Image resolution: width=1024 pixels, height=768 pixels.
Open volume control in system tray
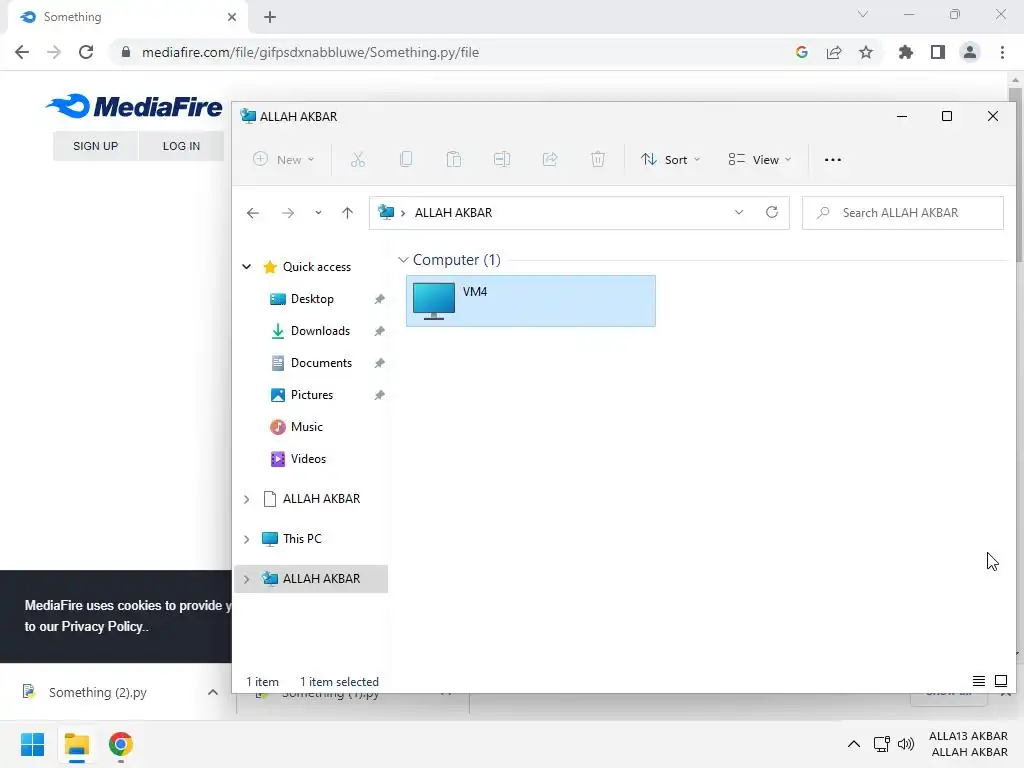click(x=906, y=744)
